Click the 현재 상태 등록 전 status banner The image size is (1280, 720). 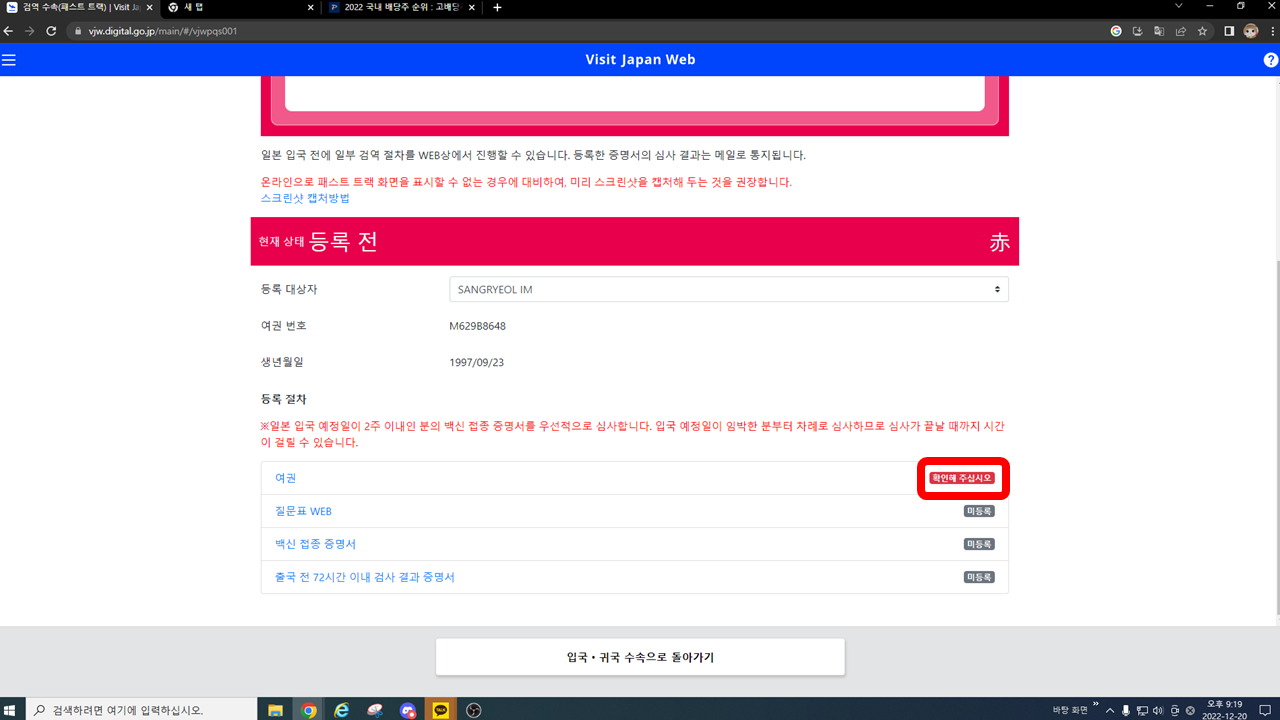point(634,241)
